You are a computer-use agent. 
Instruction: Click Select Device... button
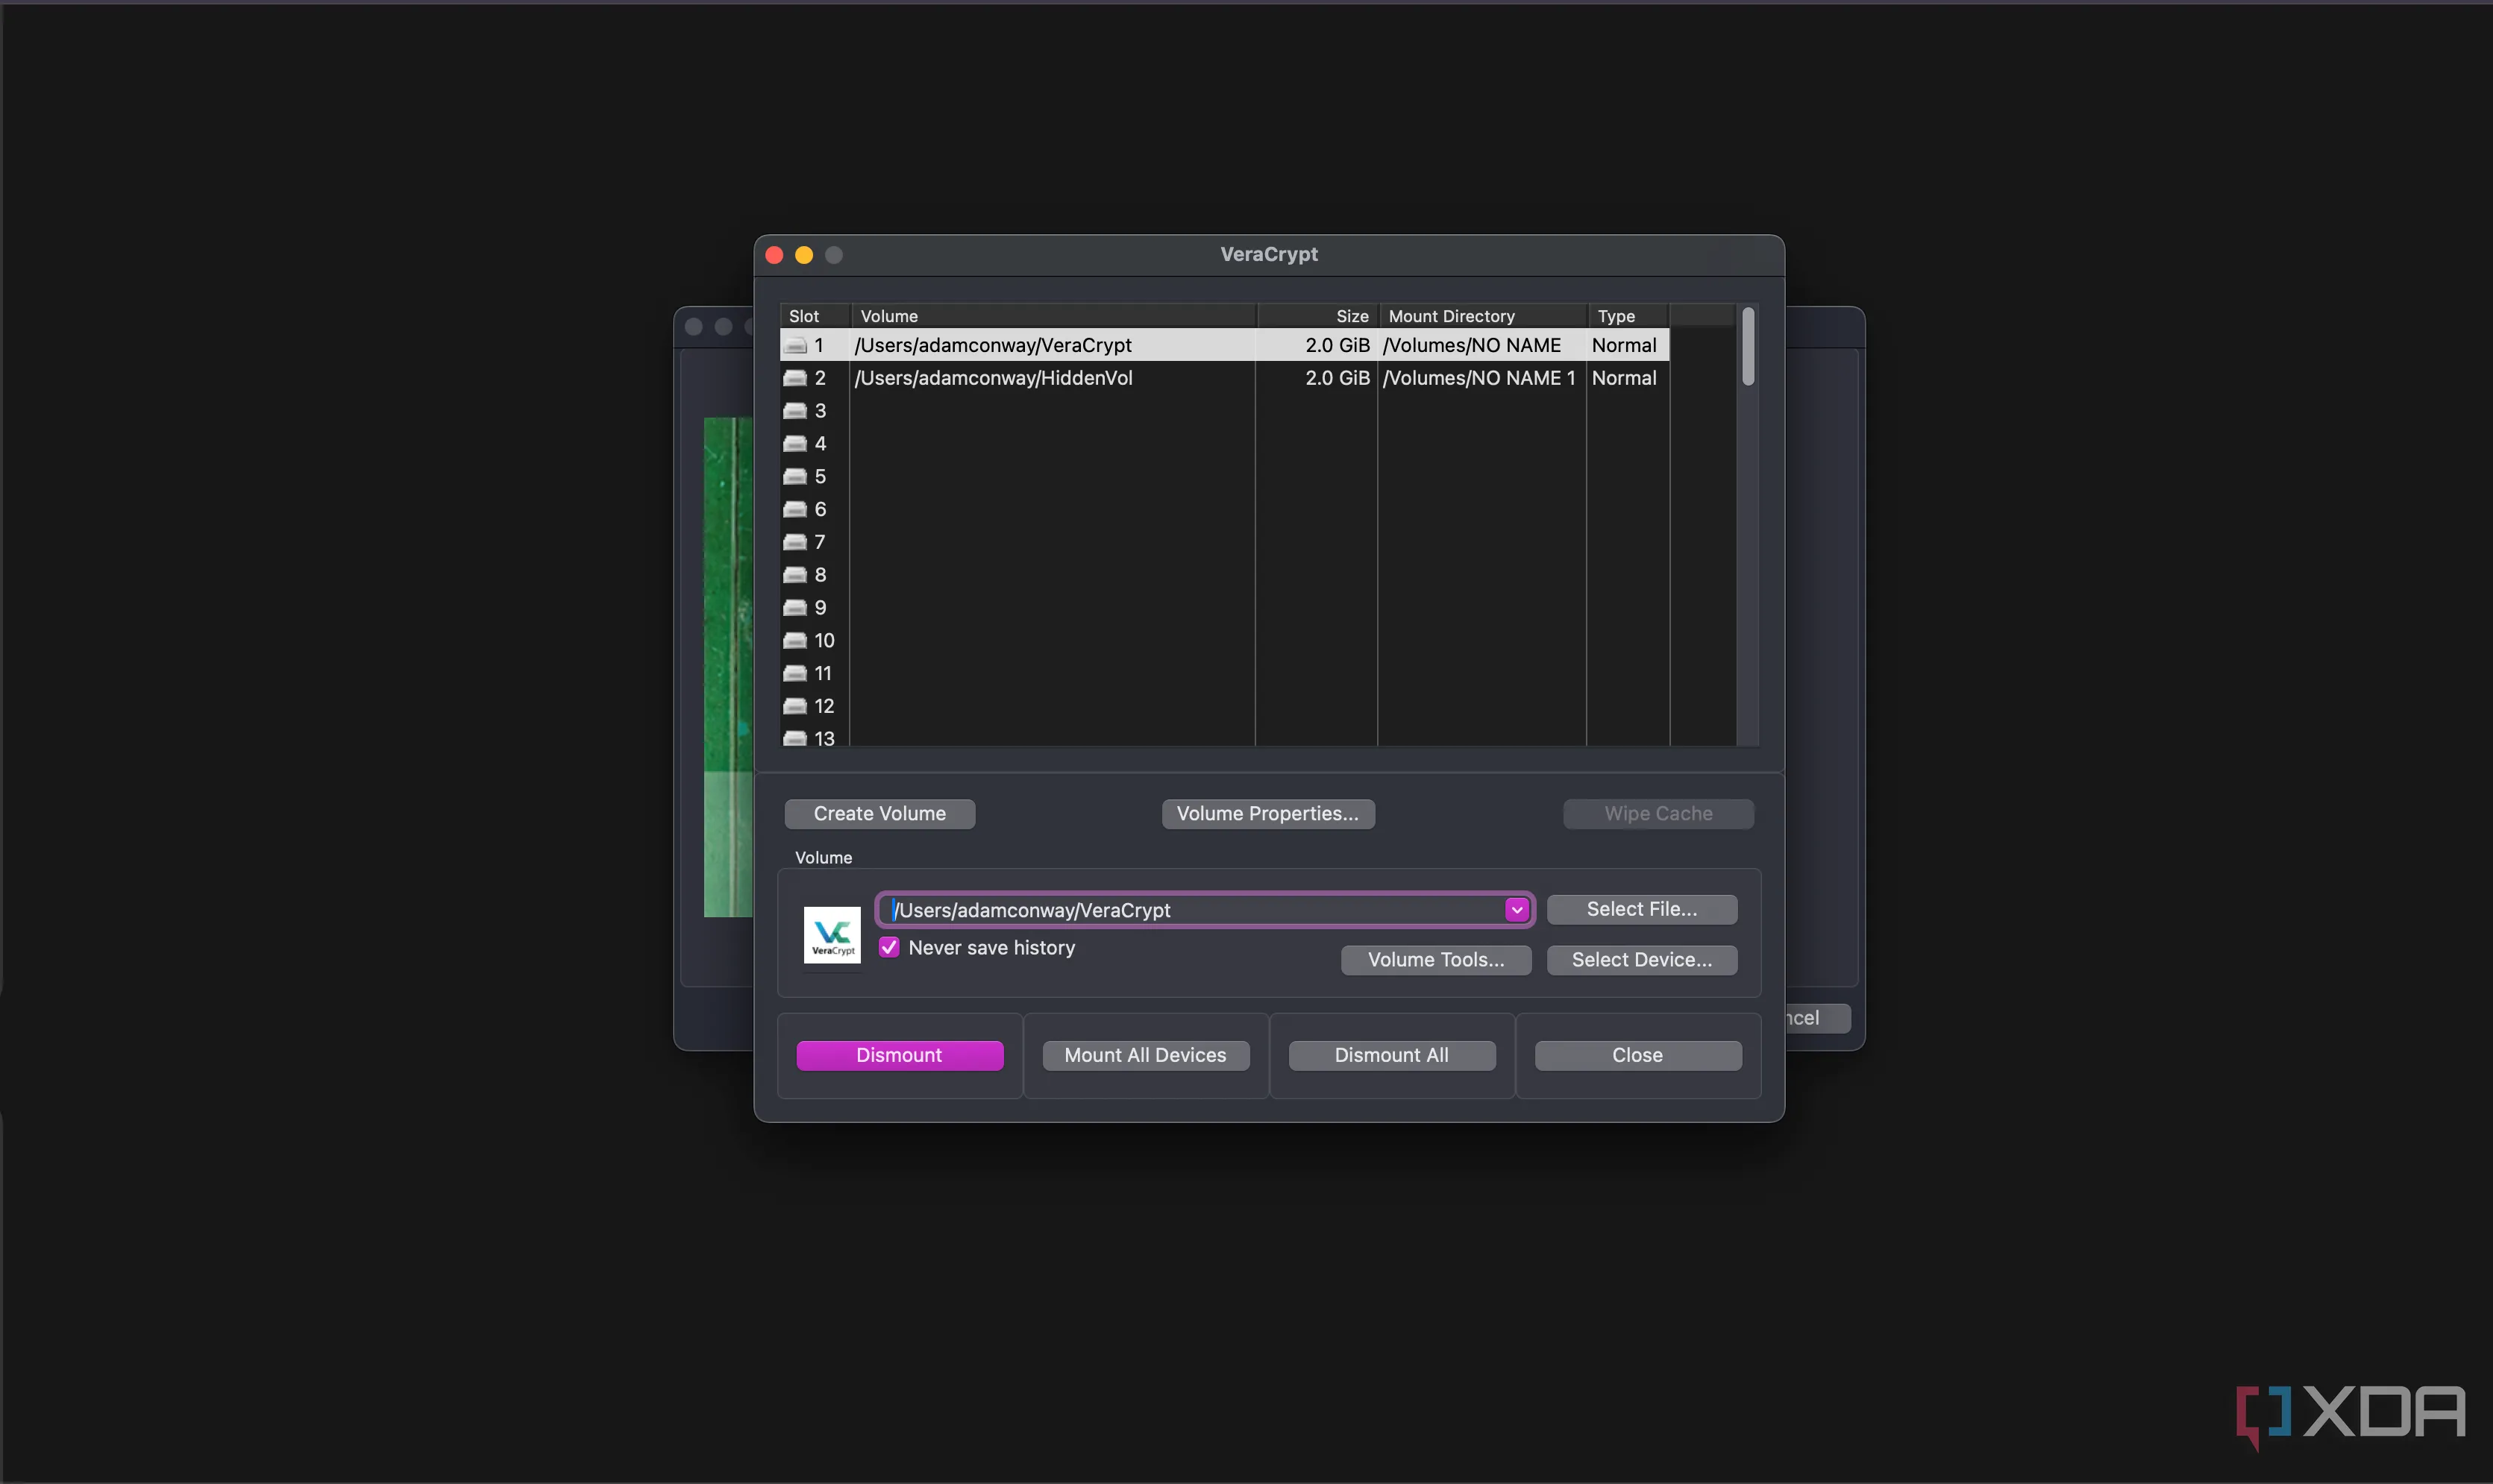pos(1642,960)
